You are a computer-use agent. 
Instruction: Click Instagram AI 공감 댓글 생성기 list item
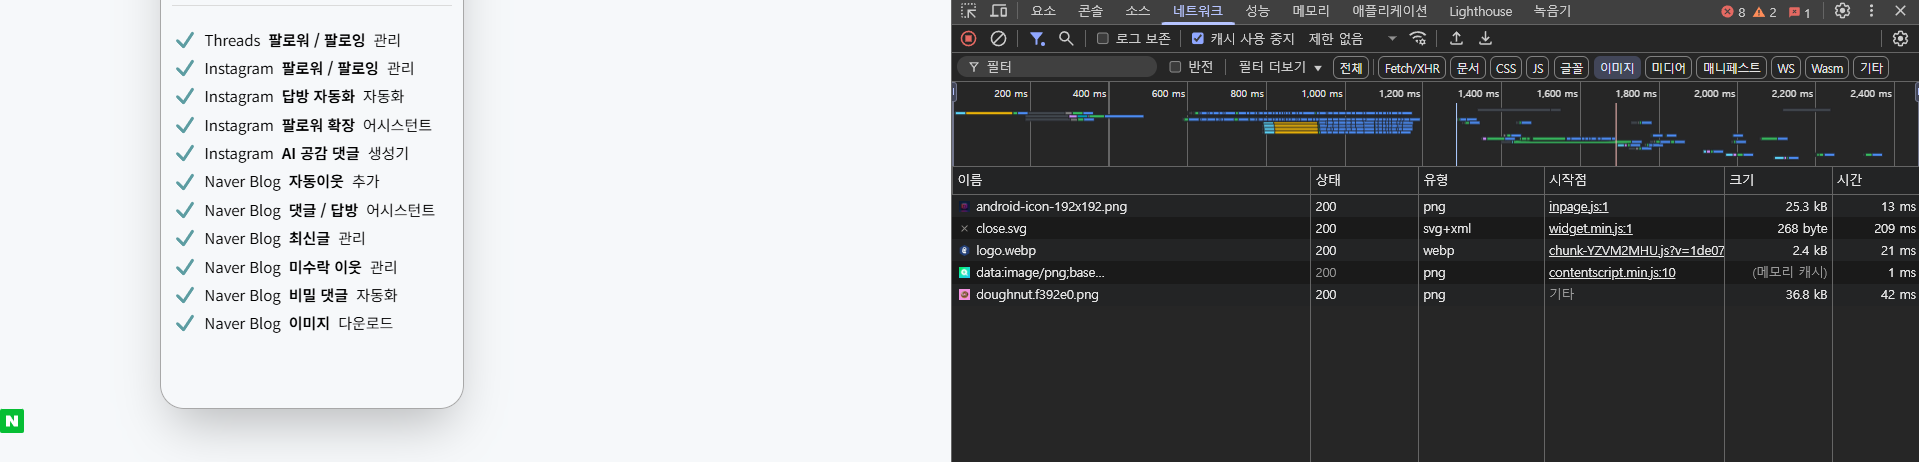[306, 153]
